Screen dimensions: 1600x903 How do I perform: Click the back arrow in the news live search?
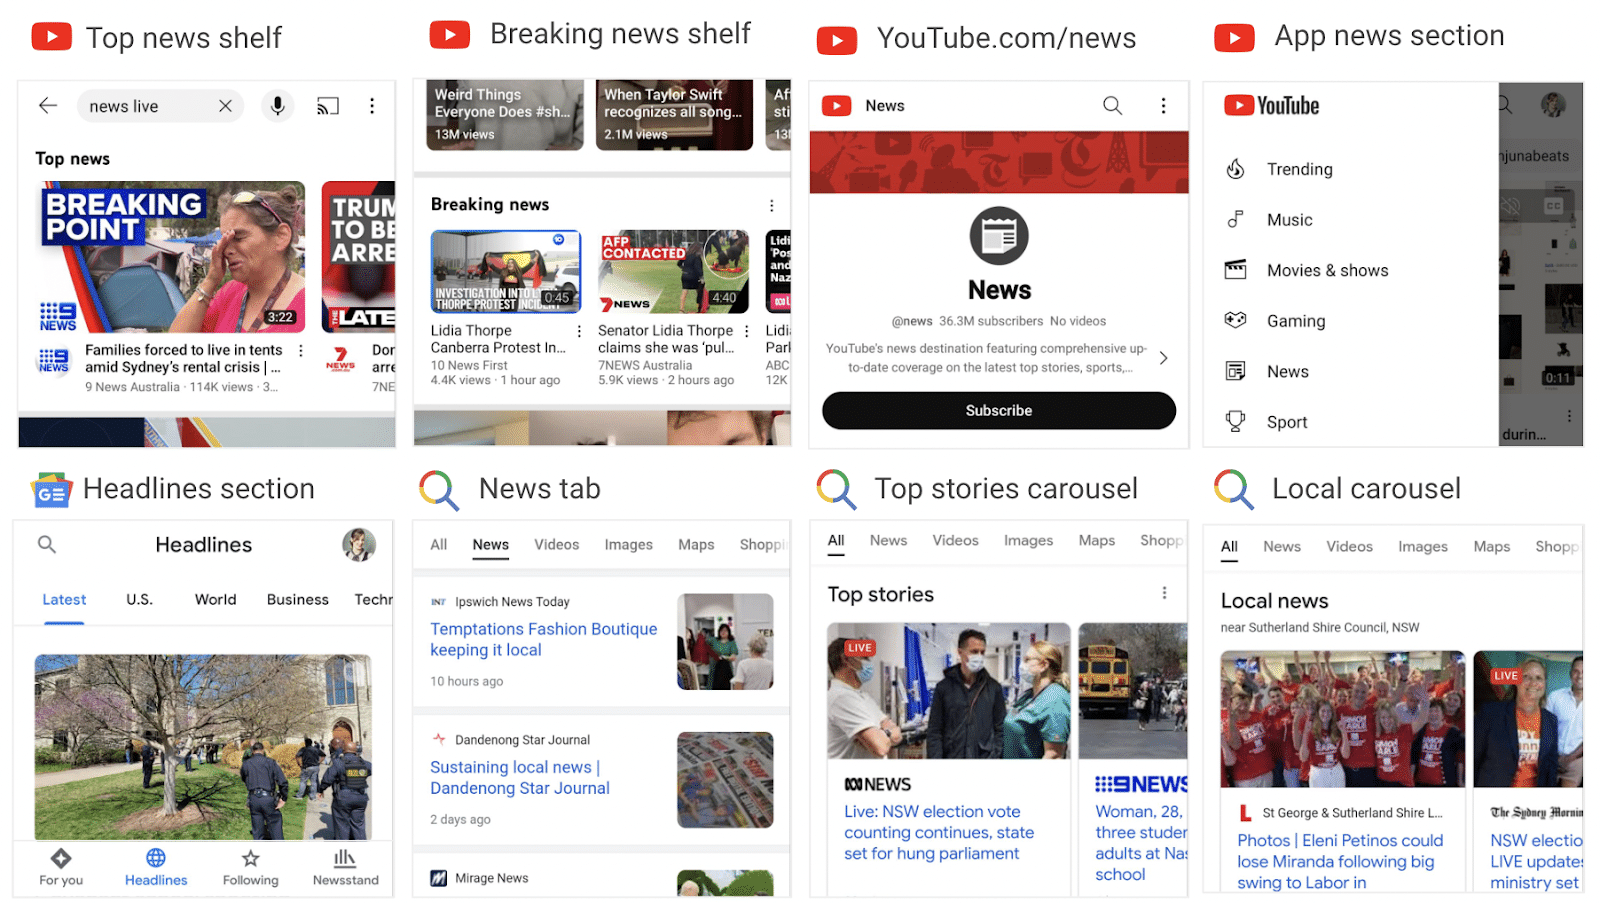(x=48, y=106)
